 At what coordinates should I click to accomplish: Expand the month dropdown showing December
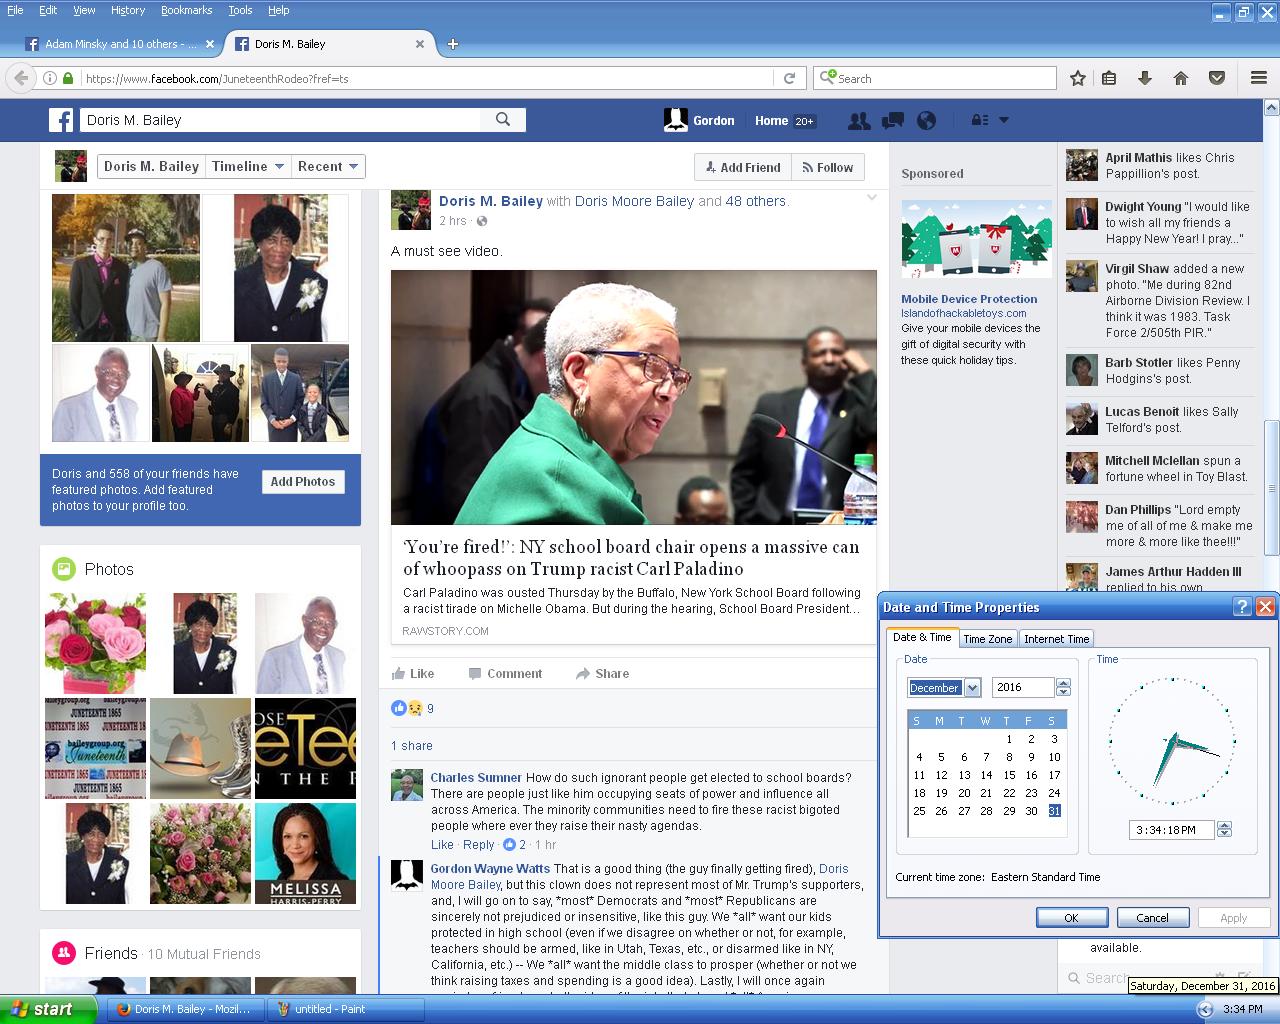[x=972, y=688]
